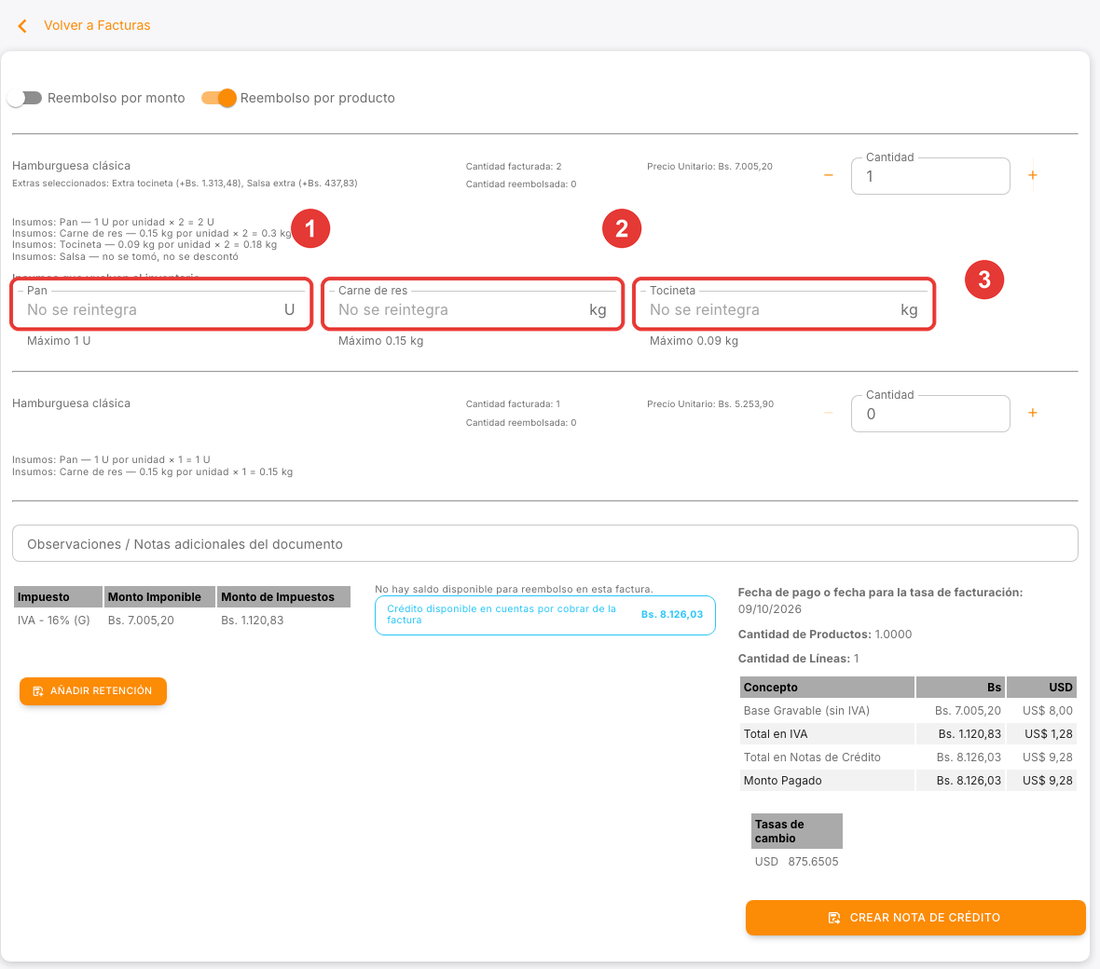Decrease quantity for first Hamburguesa clásica
The image size is (1100, 969).
[x=829, y=175]
